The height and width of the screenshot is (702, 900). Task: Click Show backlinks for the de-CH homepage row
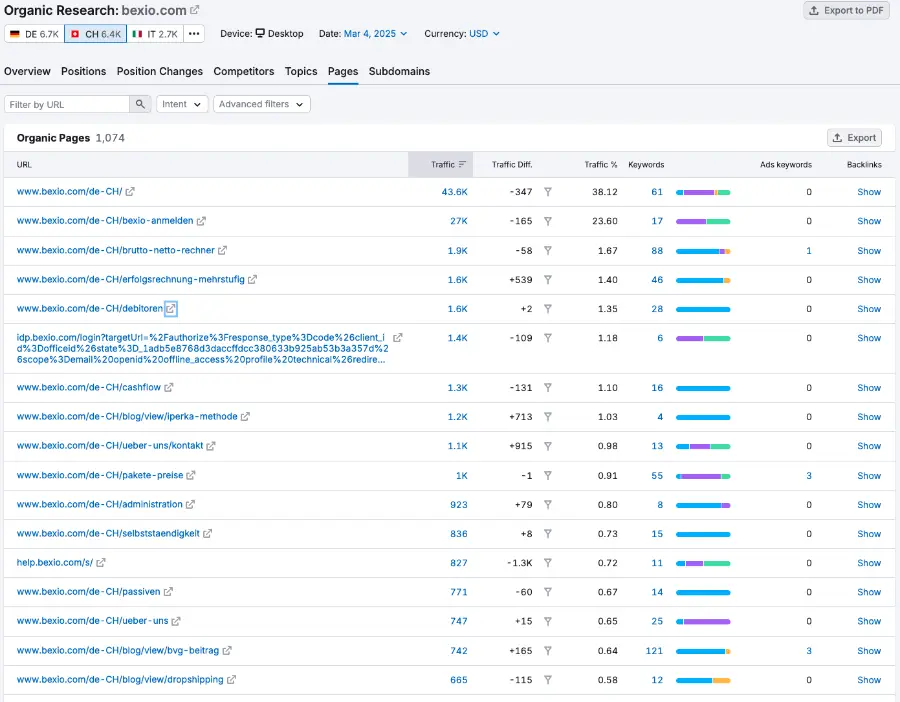pos(868,192)
